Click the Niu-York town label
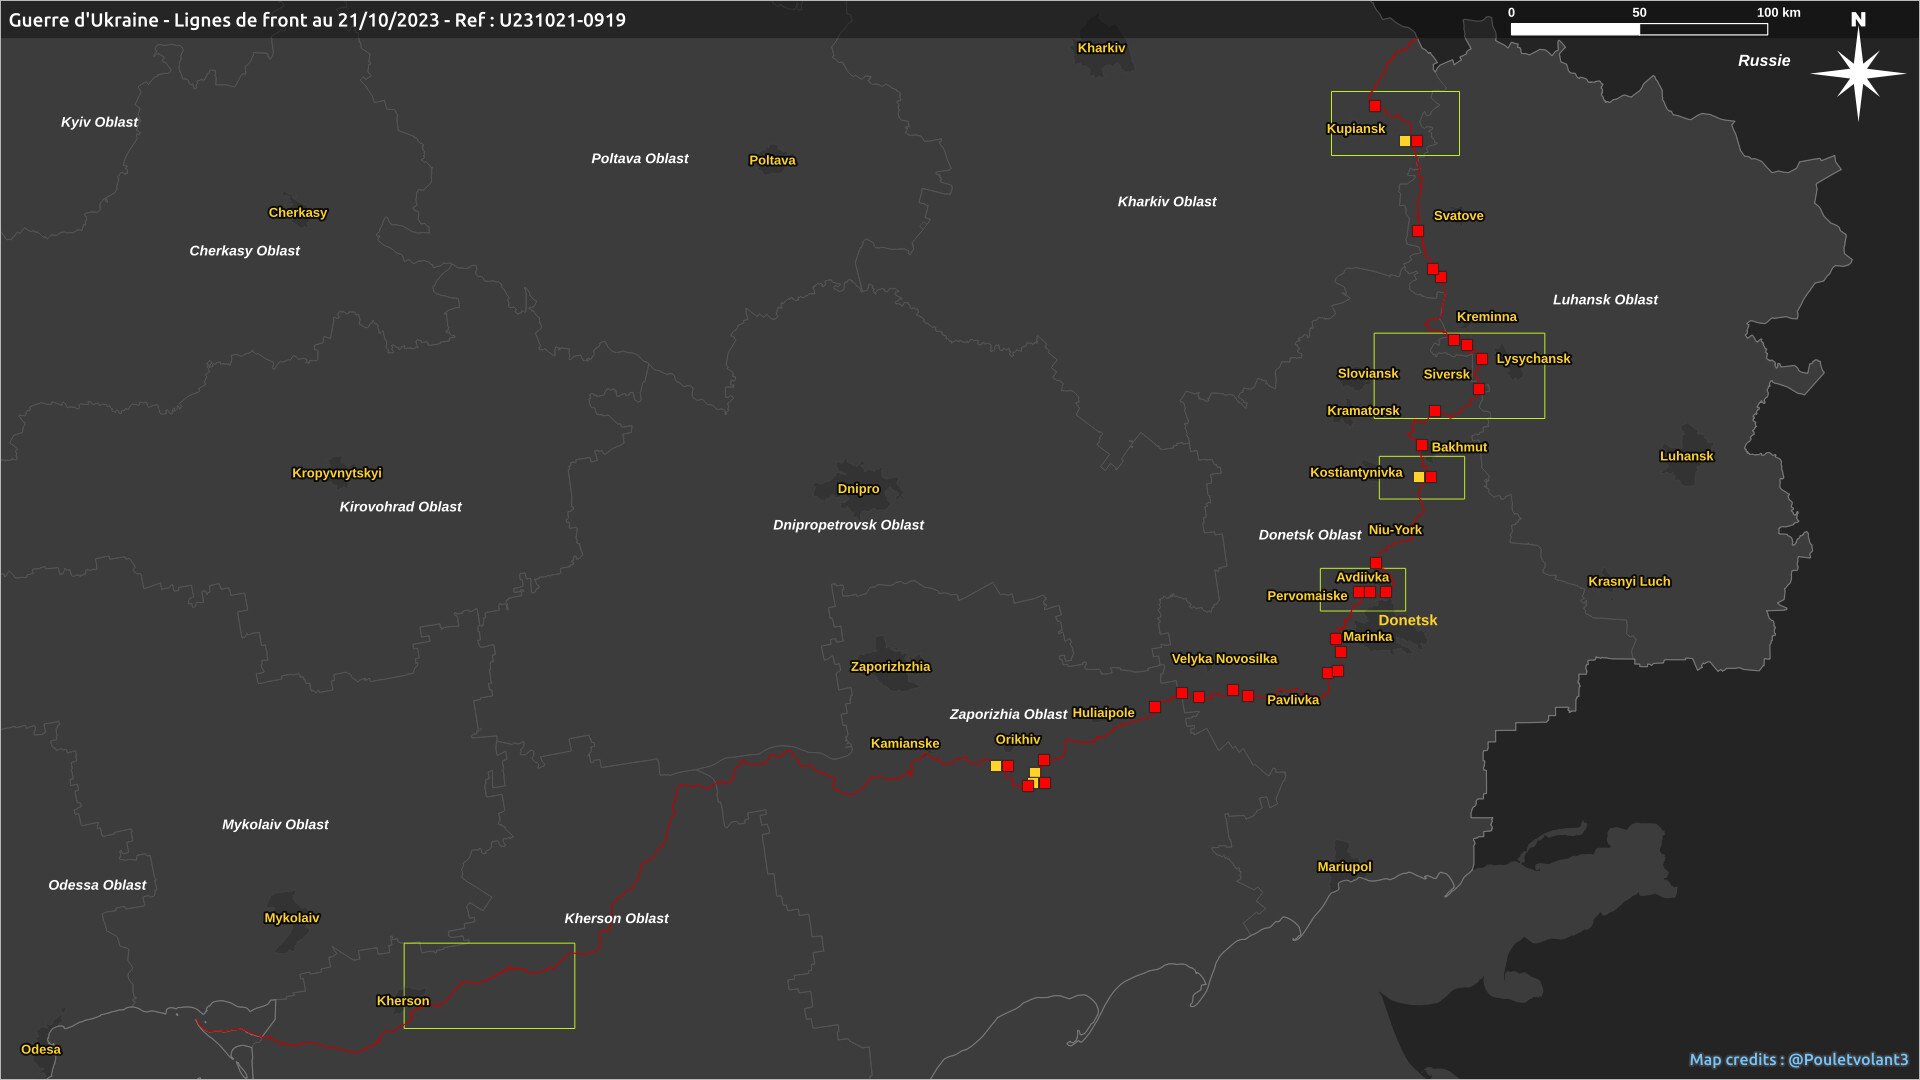This screenshot has width=1920, height=1080. point(1394,530)
